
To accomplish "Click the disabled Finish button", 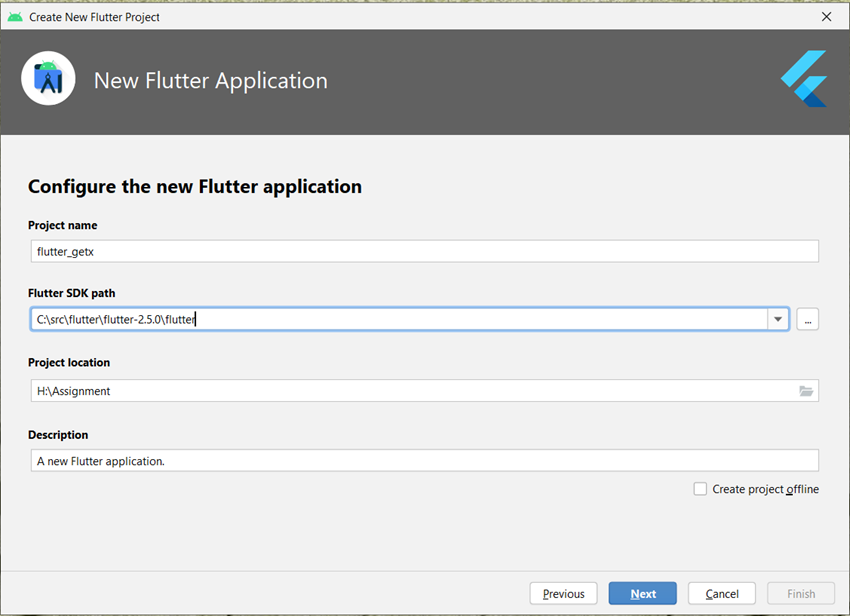I will click(800, 593).
